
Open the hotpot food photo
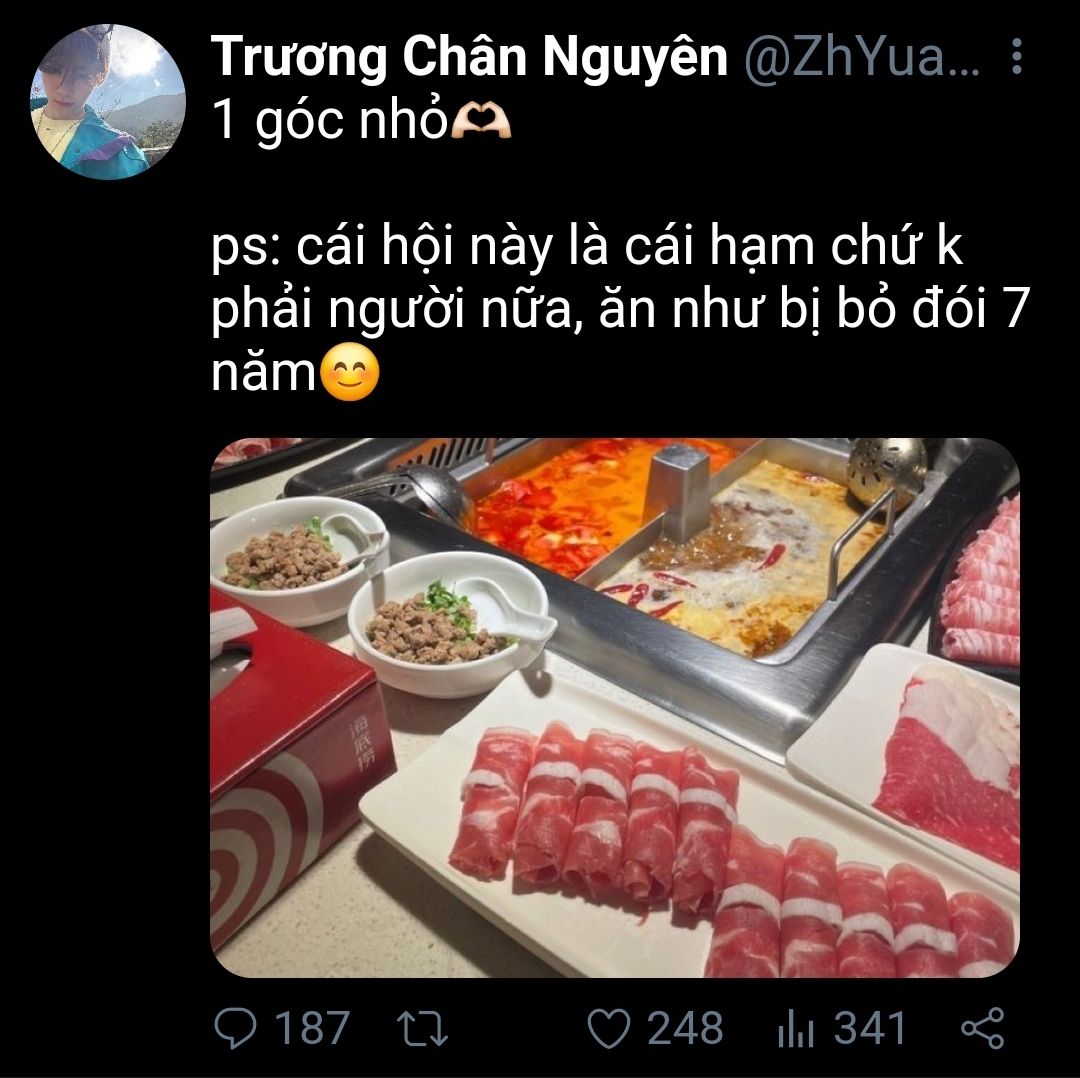614,707
